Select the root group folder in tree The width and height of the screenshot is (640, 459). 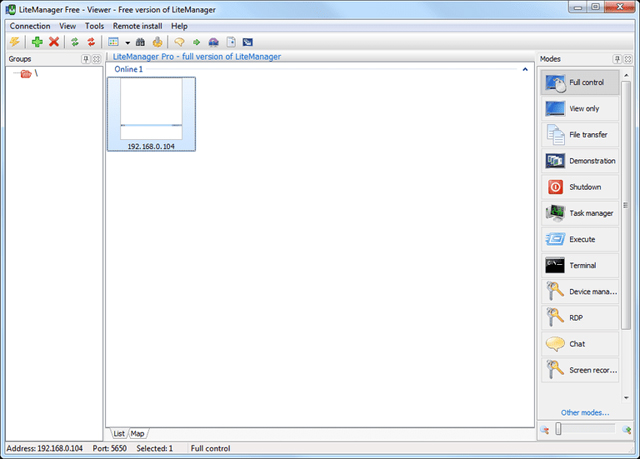tap(26, 74)
